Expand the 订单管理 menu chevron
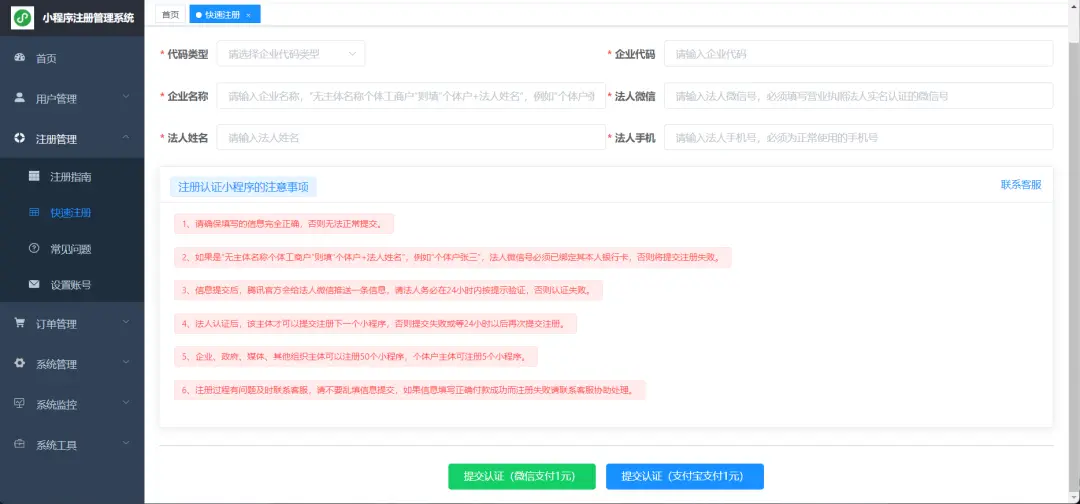 pos(126,322)
